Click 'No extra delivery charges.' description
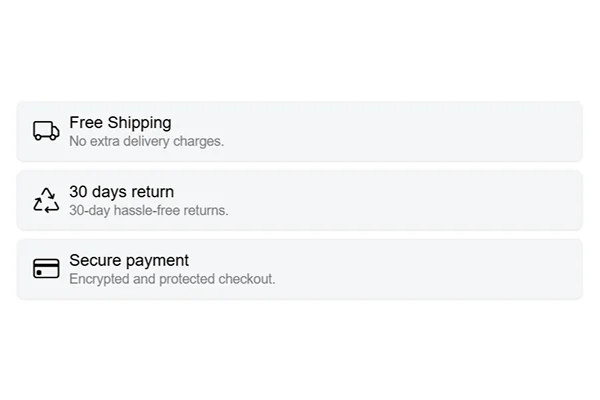Viewport: 600px width, 400px height. [x=146, y=142]
